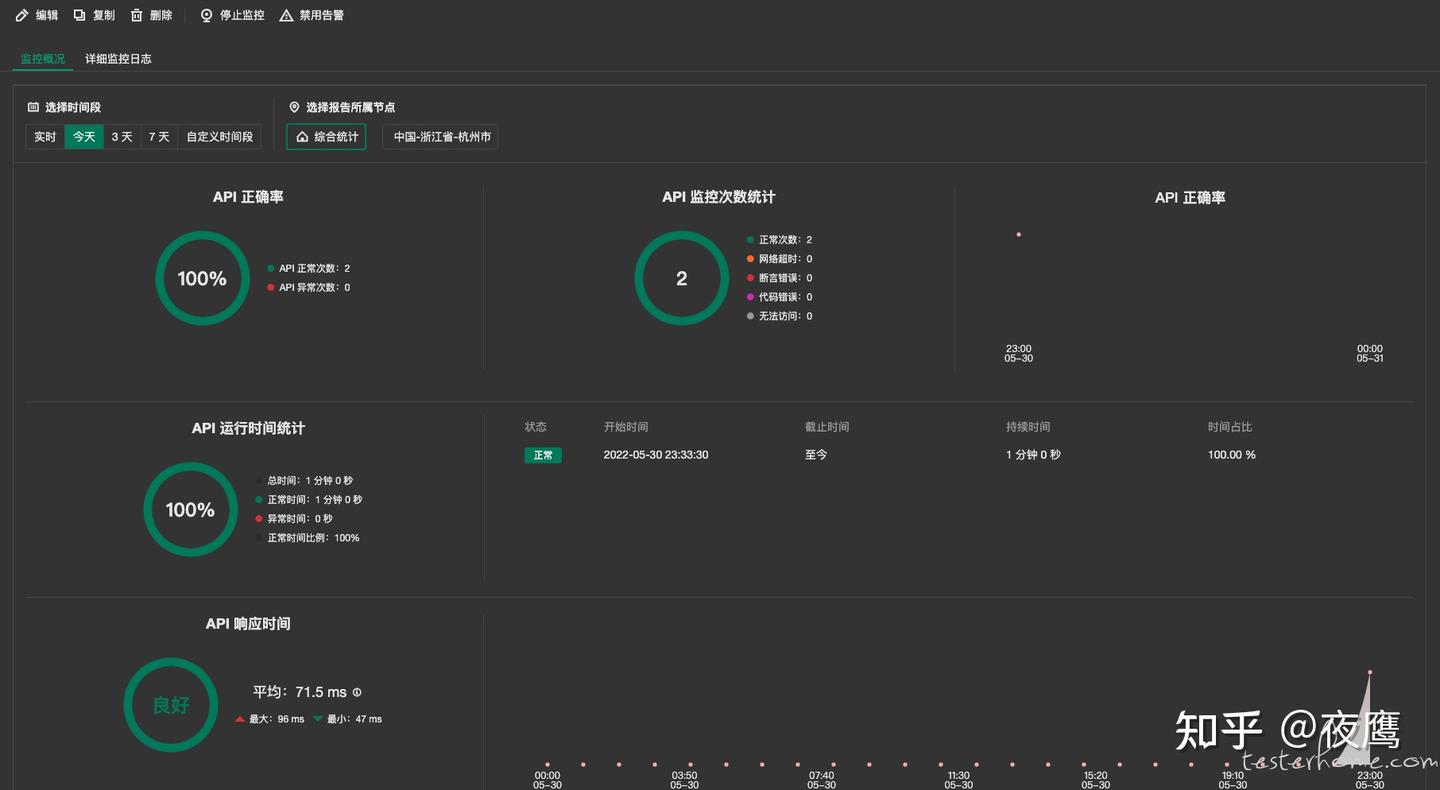Image resolution: width=1440 pixels, height=790 pixels.
Task: Click data point in API 正确率 line chart
Action: point(1019,235)
